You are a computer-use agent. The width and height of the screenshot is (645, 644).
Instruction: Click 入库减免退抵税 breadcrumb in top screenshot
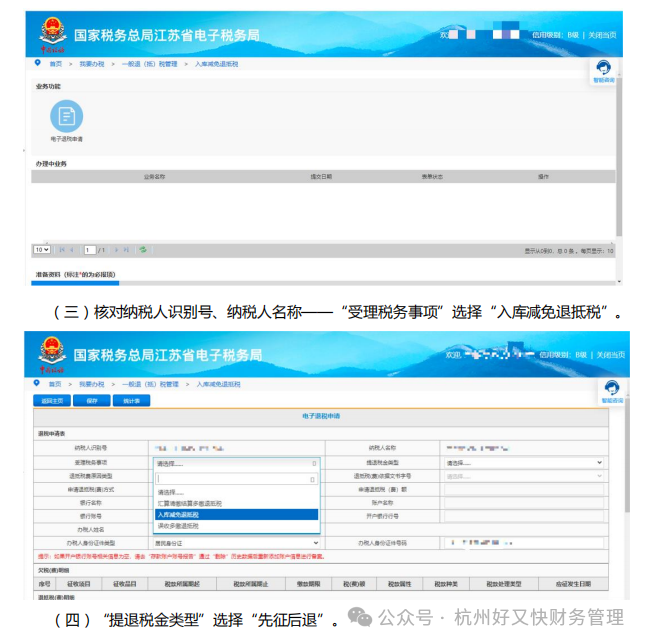click(216, 64)
